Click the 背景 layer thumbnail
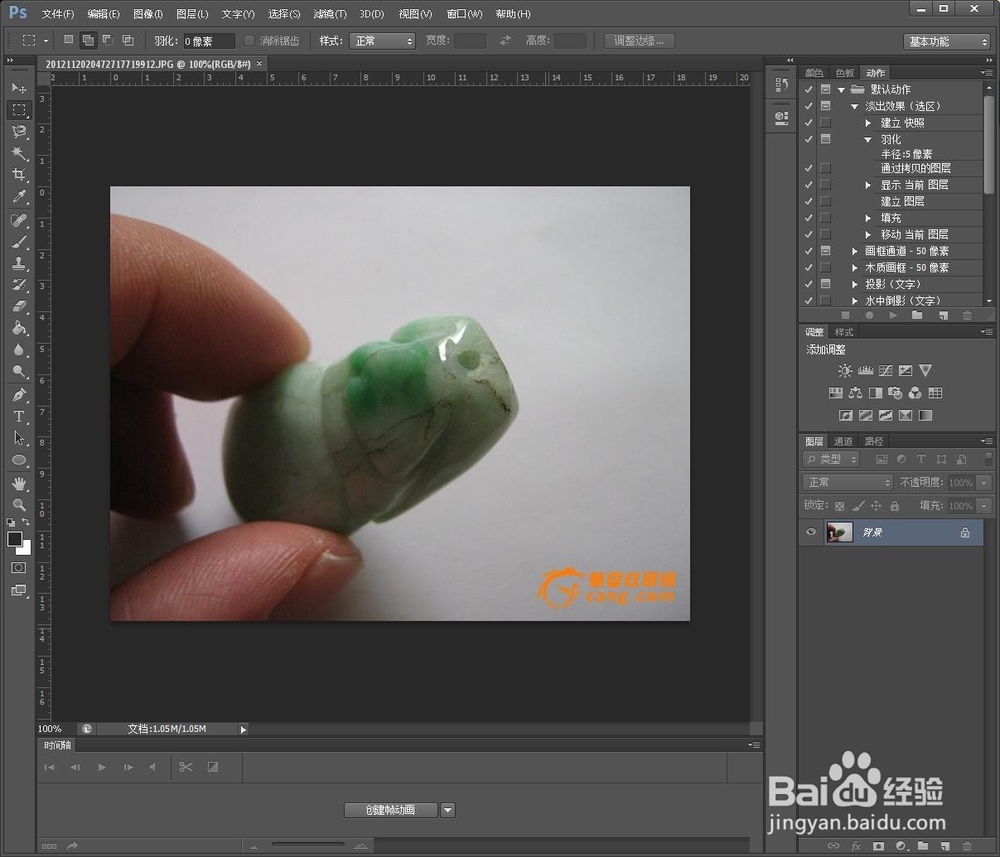The image size is (1000, 857). click(x=839, y=532)
